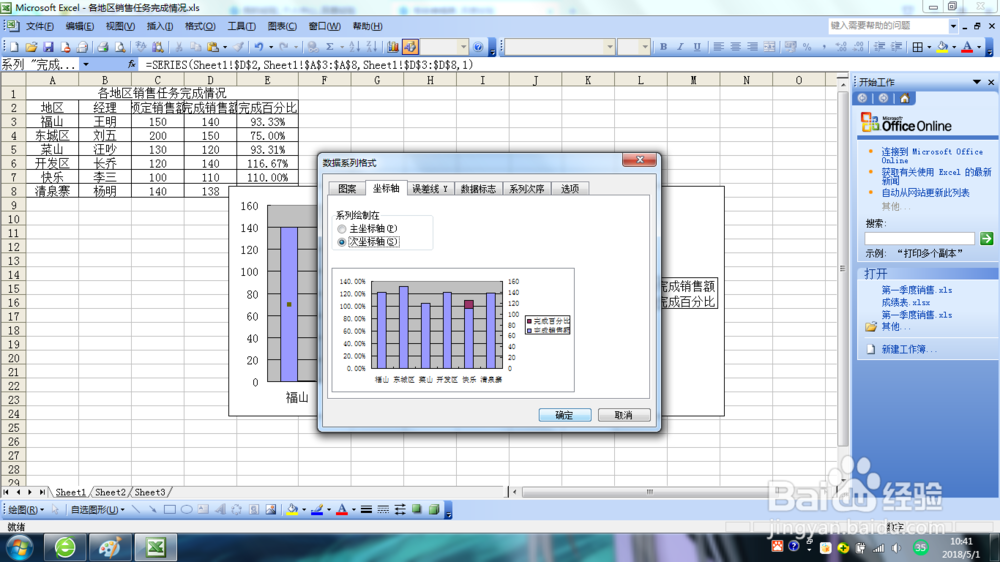Image resolution: width=1000 pixels, height=562 pixels.
Task: Open the help question box dropdown
Action: (953, 26)
